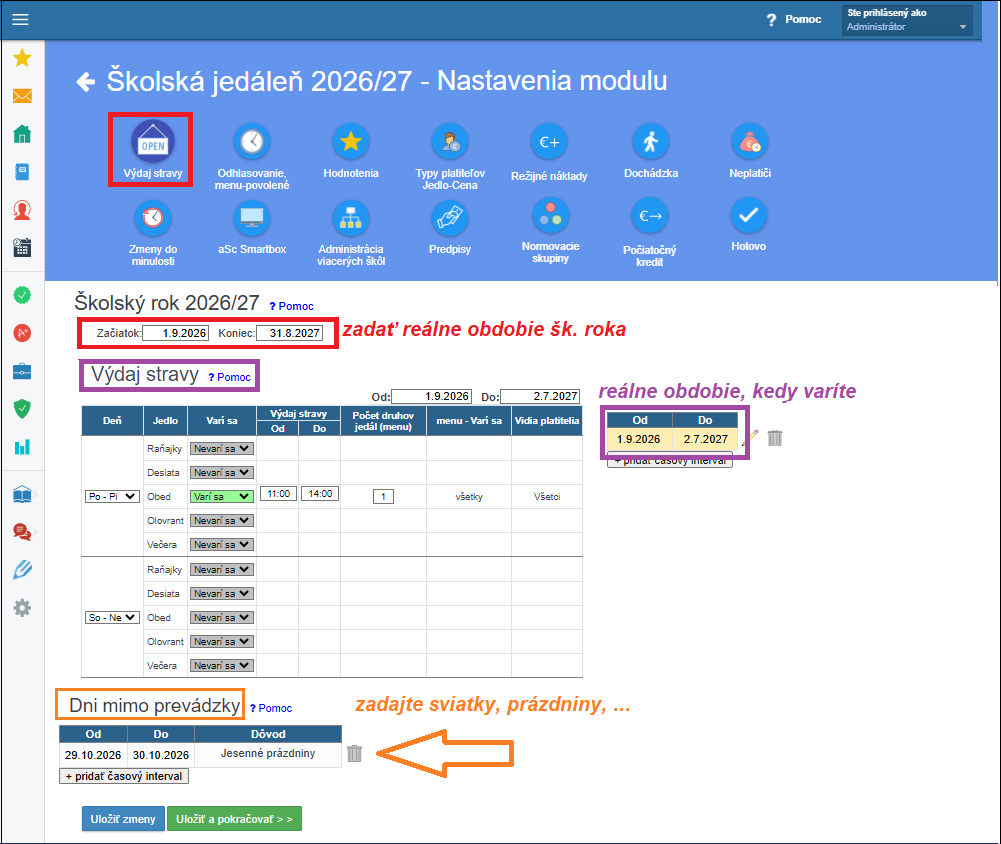
Task: Go back using the arrow beside Školská jedáleň
Action: pos(86,82)
